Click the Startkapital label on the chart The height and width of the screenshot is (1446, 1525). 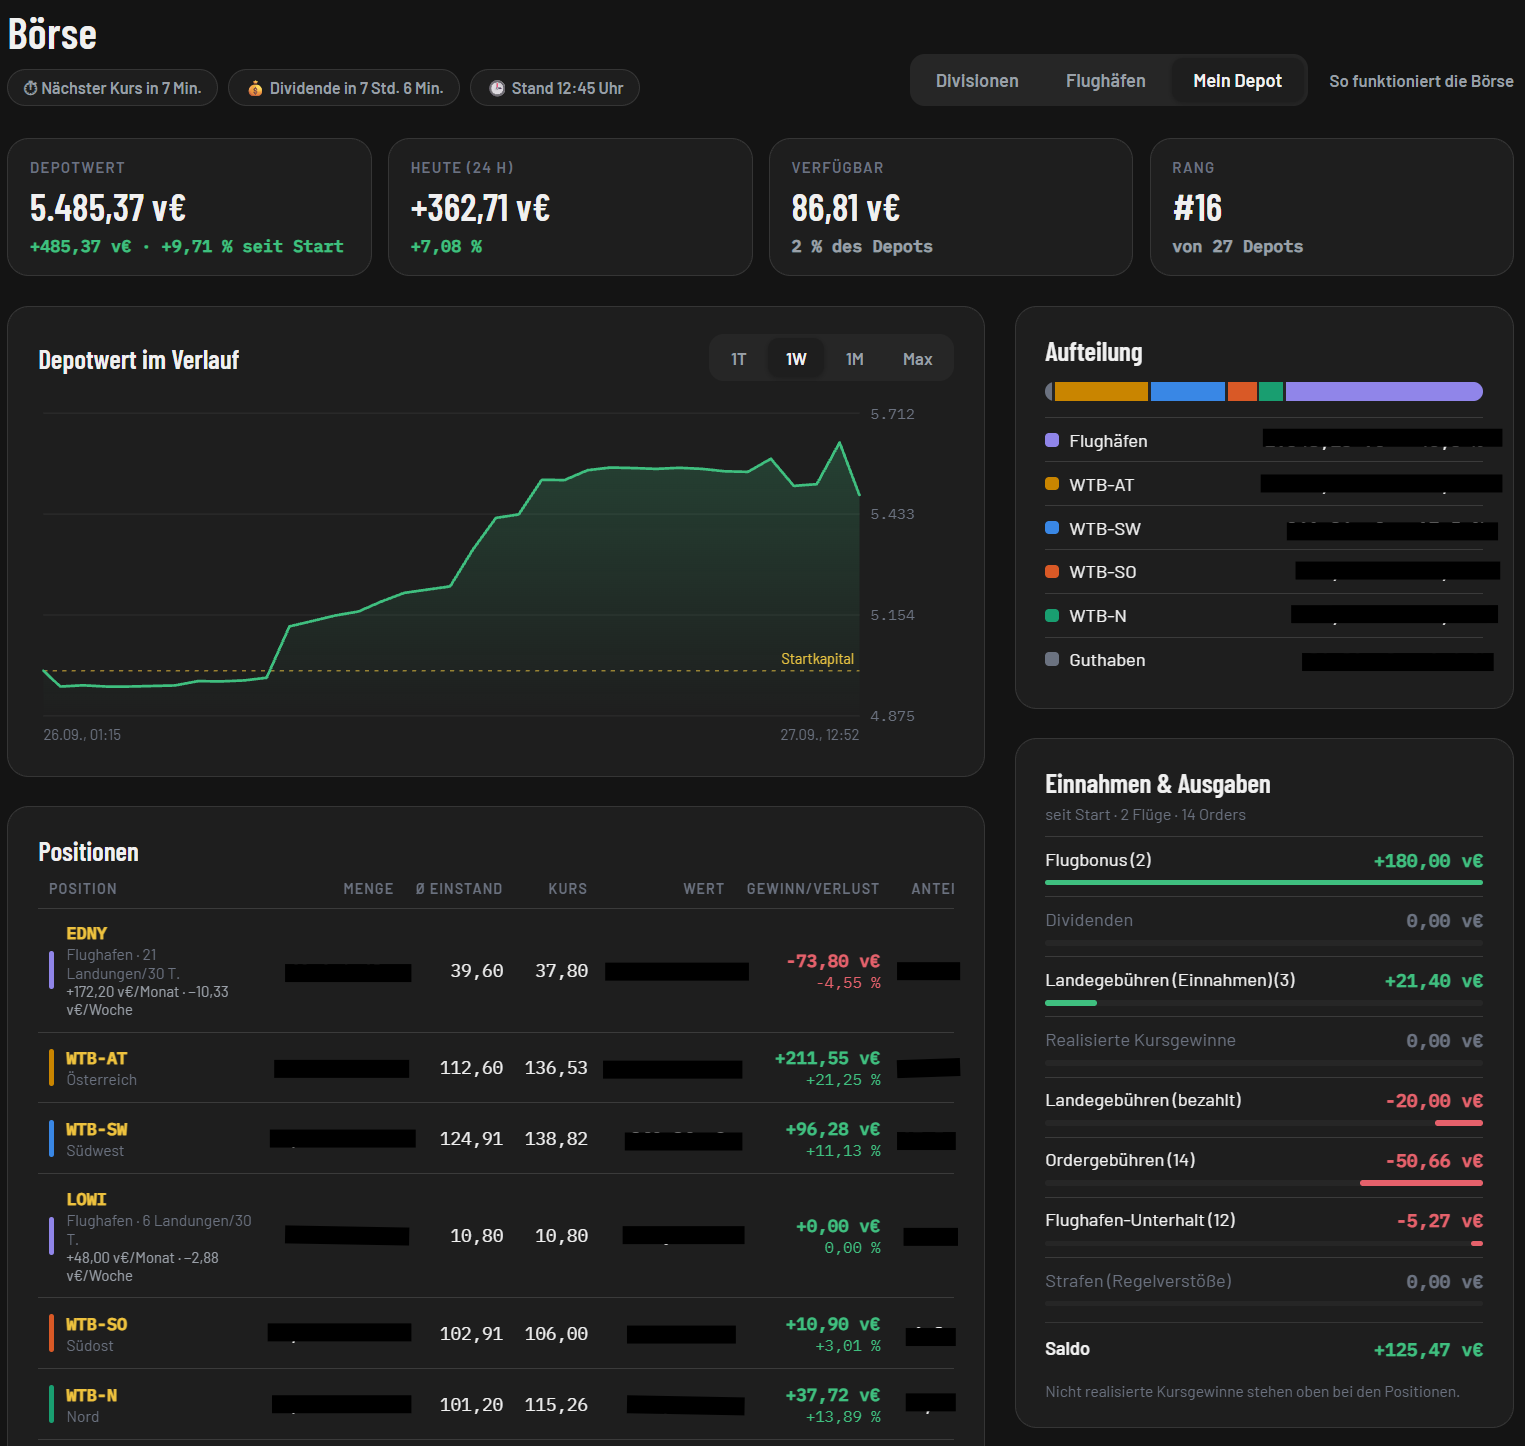point(817,659)
